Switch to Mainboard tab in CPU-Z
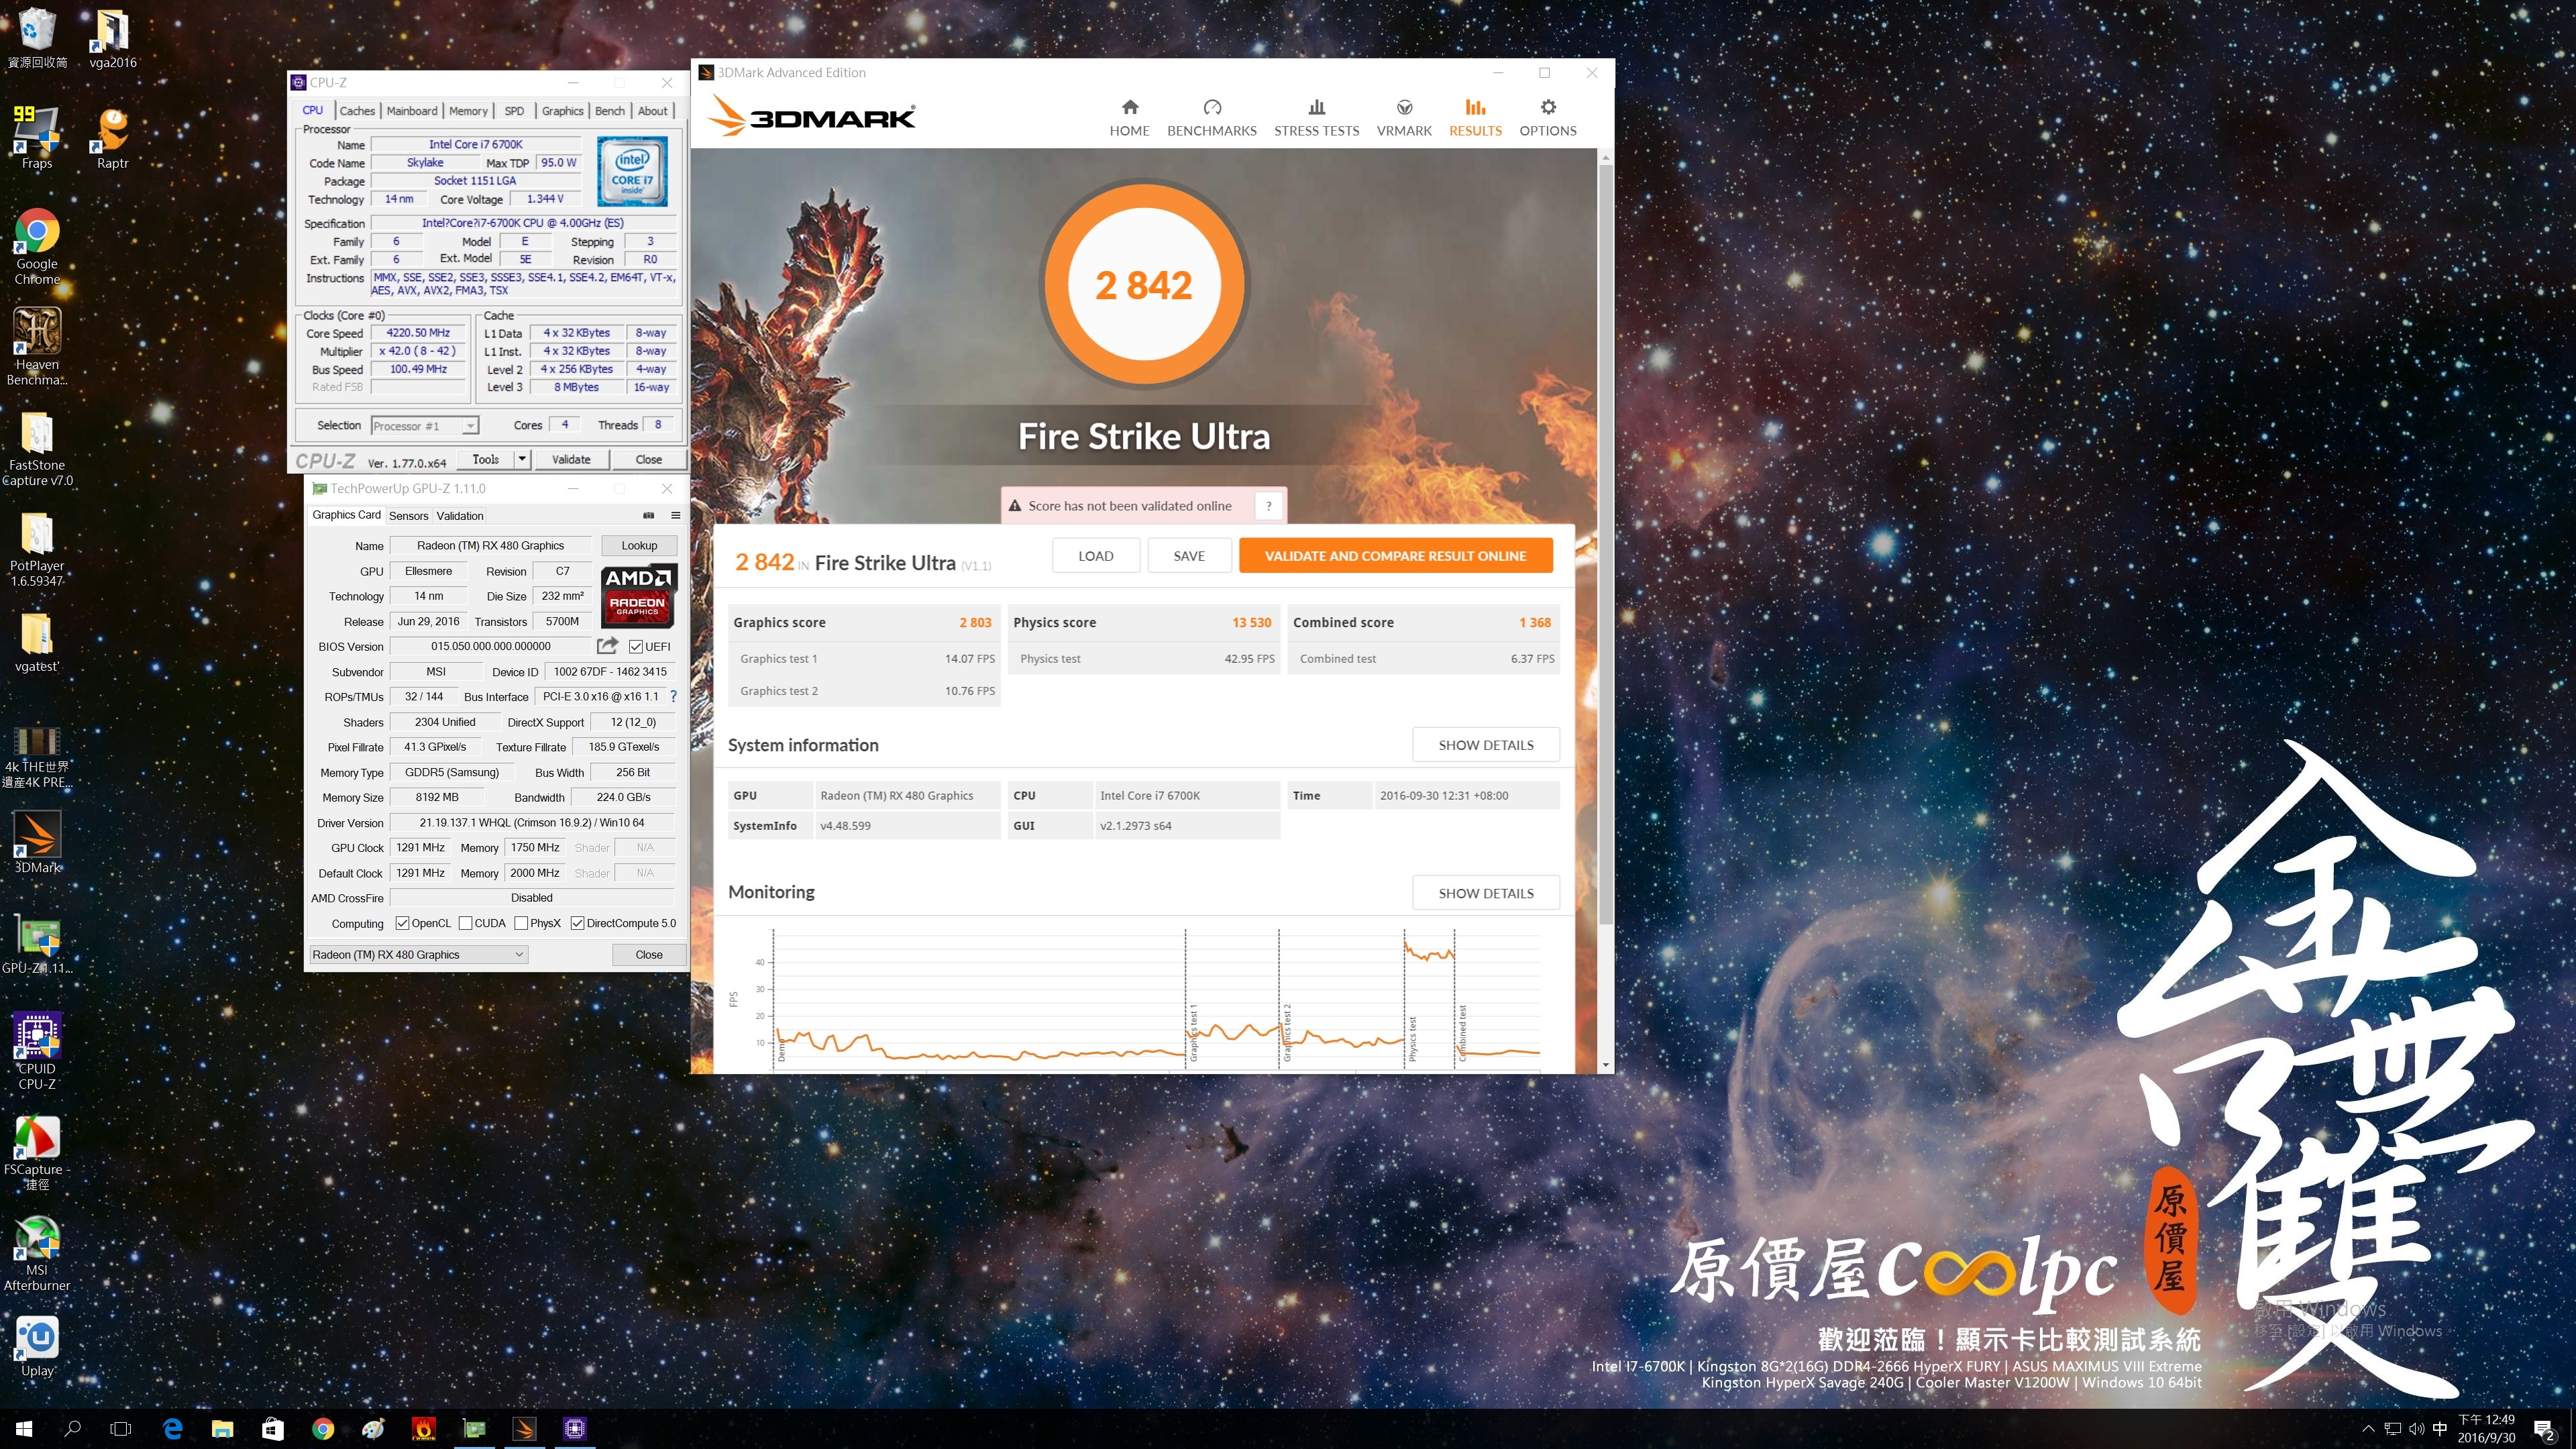This screenshot has width=2576, height=1449. coord(412,111)
